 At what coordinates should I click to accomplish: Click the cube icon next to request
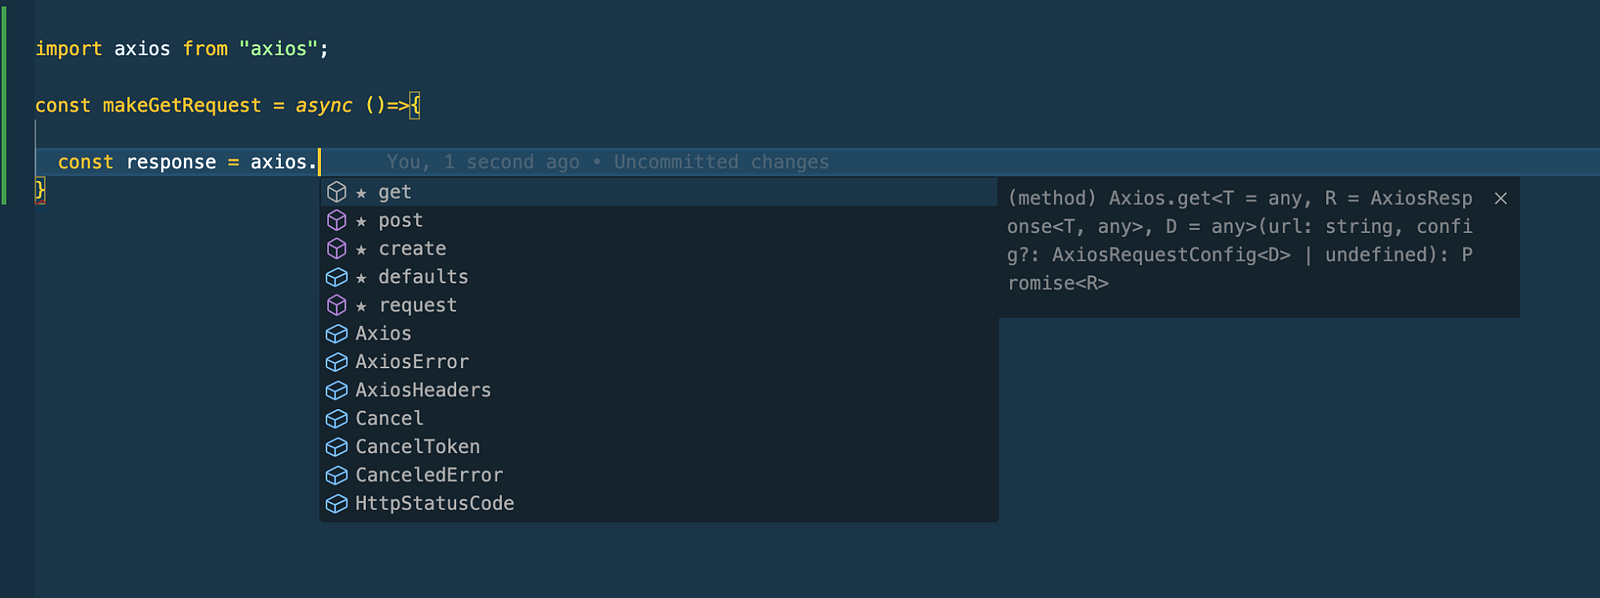point(337,305)
